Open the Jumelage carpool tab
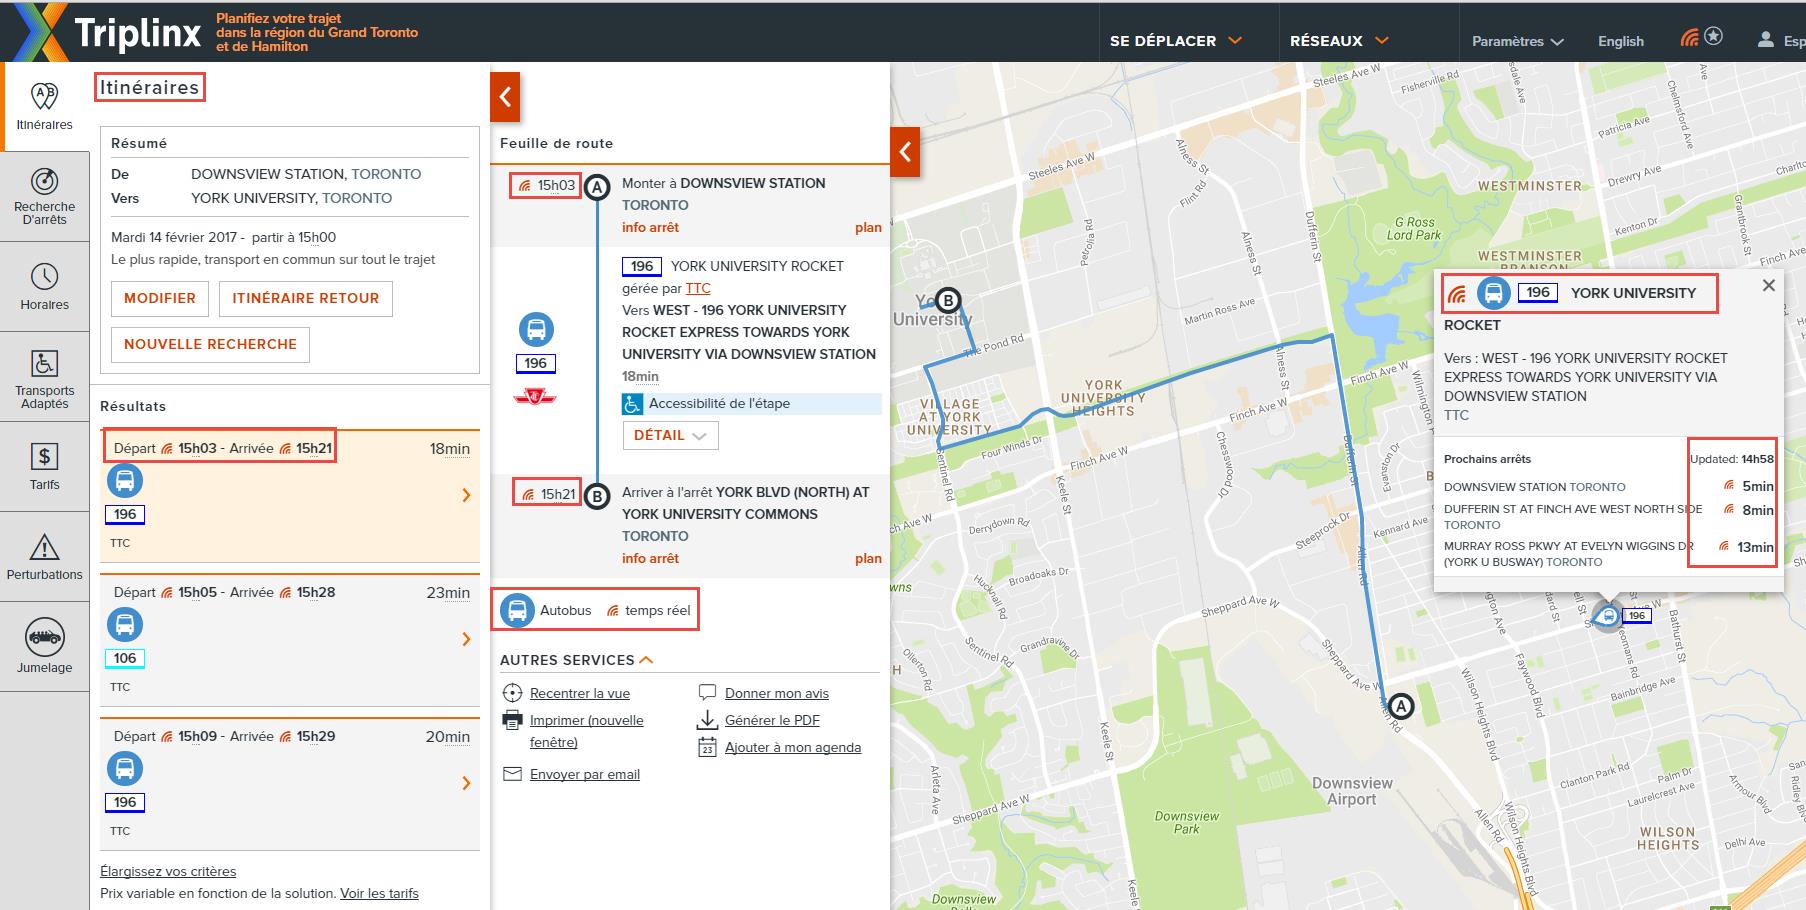 click(x=44, y=647)
